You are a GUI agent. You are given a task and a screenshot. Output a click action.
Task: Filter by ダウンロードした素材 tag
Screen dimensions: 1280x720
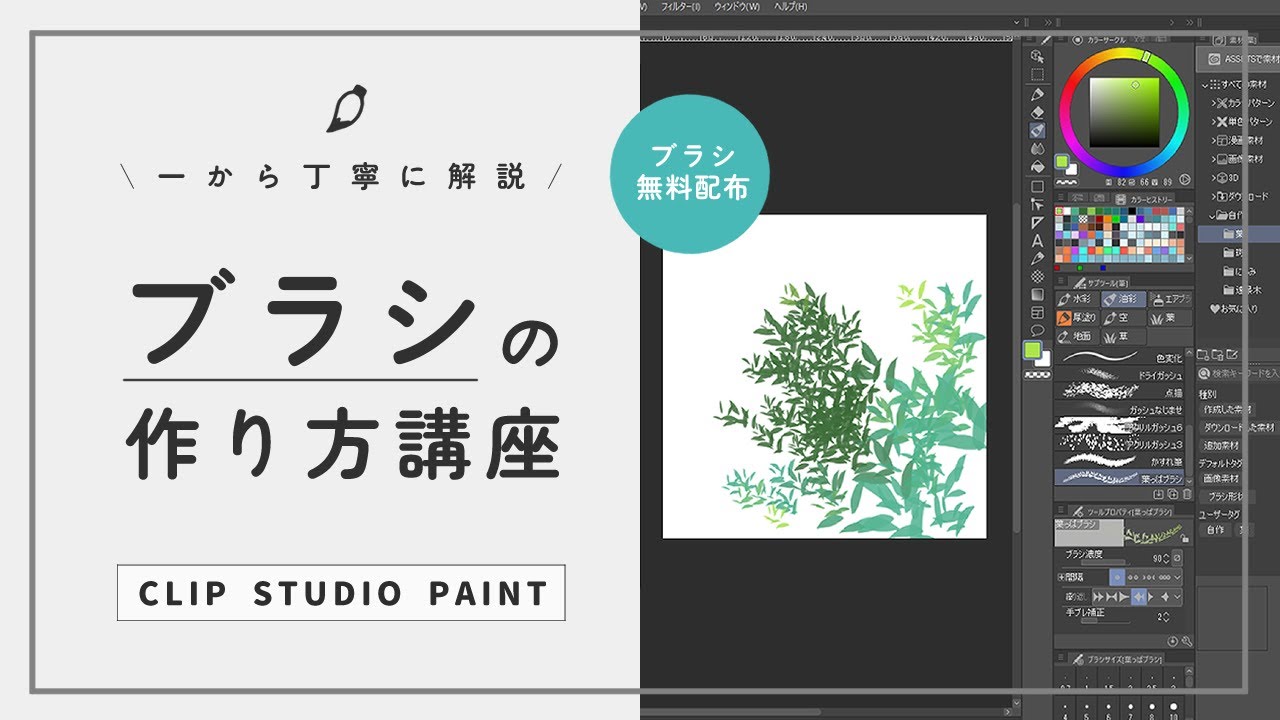coord(1239,427)
